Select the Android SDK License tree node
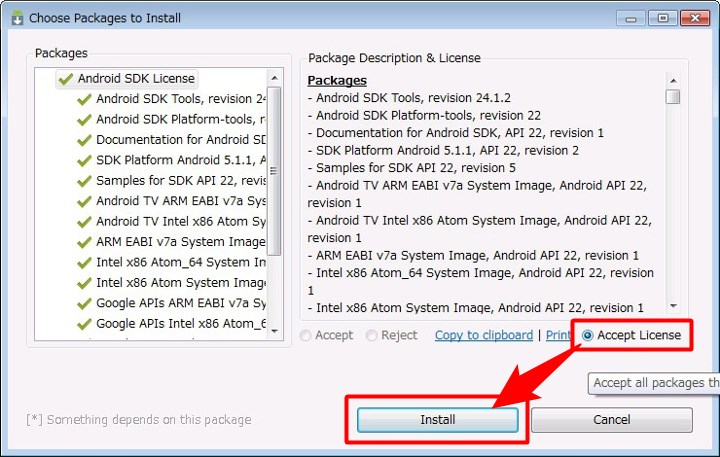The width and height of the screenshot is (720, 457). 127,79
